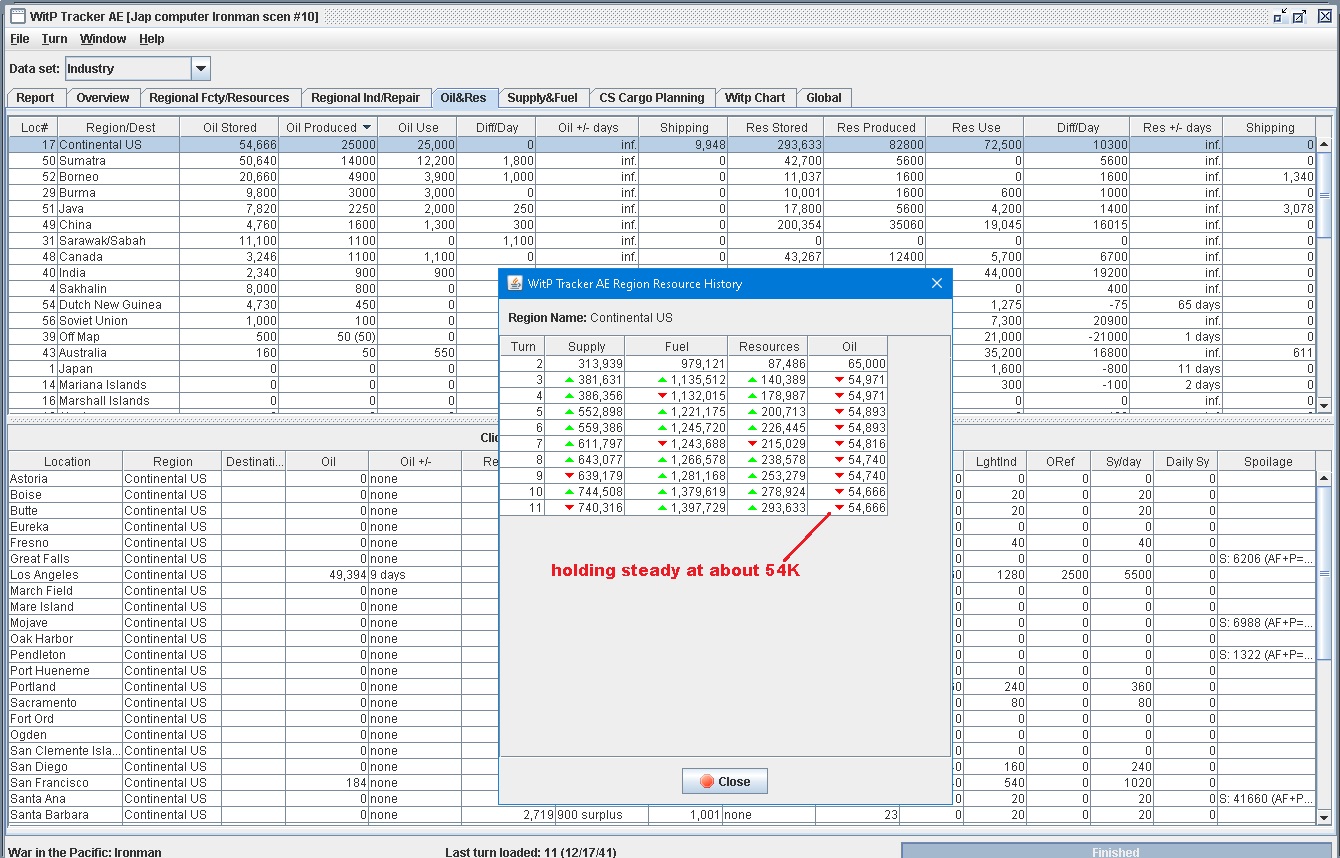Open the Witp Chart tab
Image resolution: width=1340 pixels, height=858 pixels.
[755, 98]
